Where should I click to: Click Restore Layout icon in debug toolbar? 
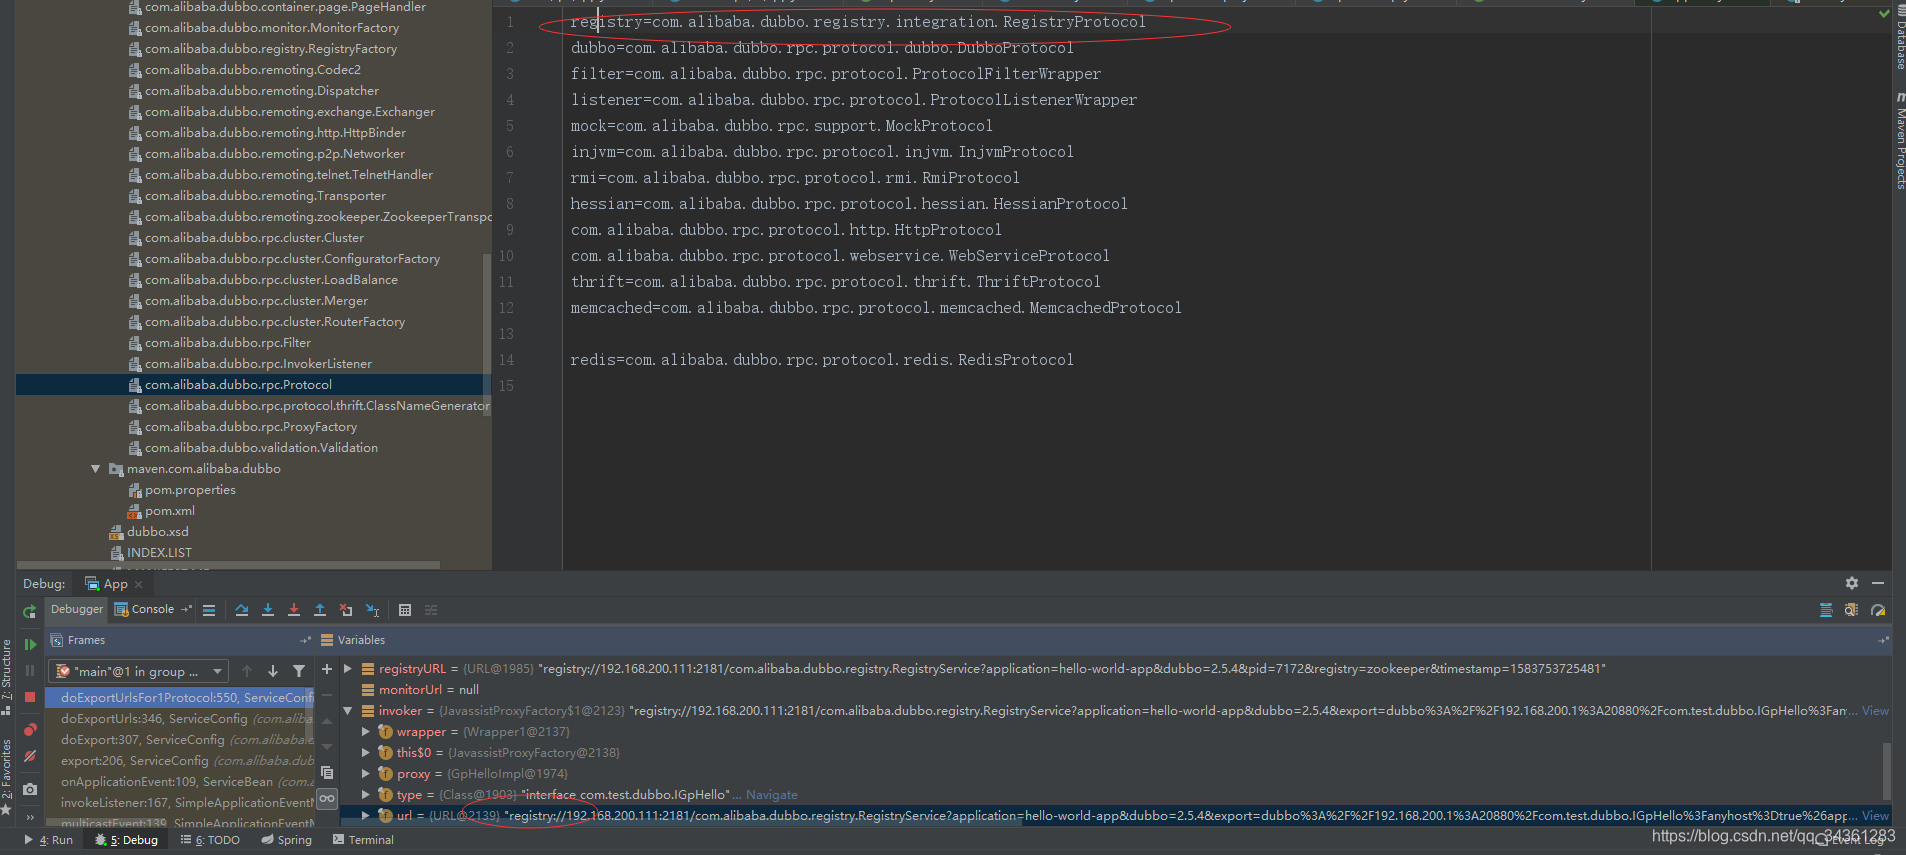click(x=1826, y=610)
